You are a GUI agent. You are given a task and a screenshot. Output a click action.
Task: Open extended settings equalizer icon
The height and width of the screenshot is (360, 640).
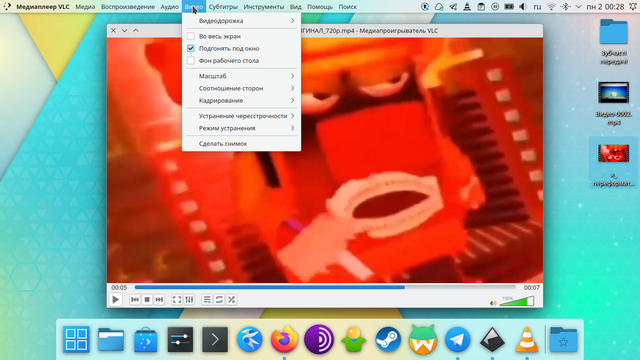click(189, 300)
